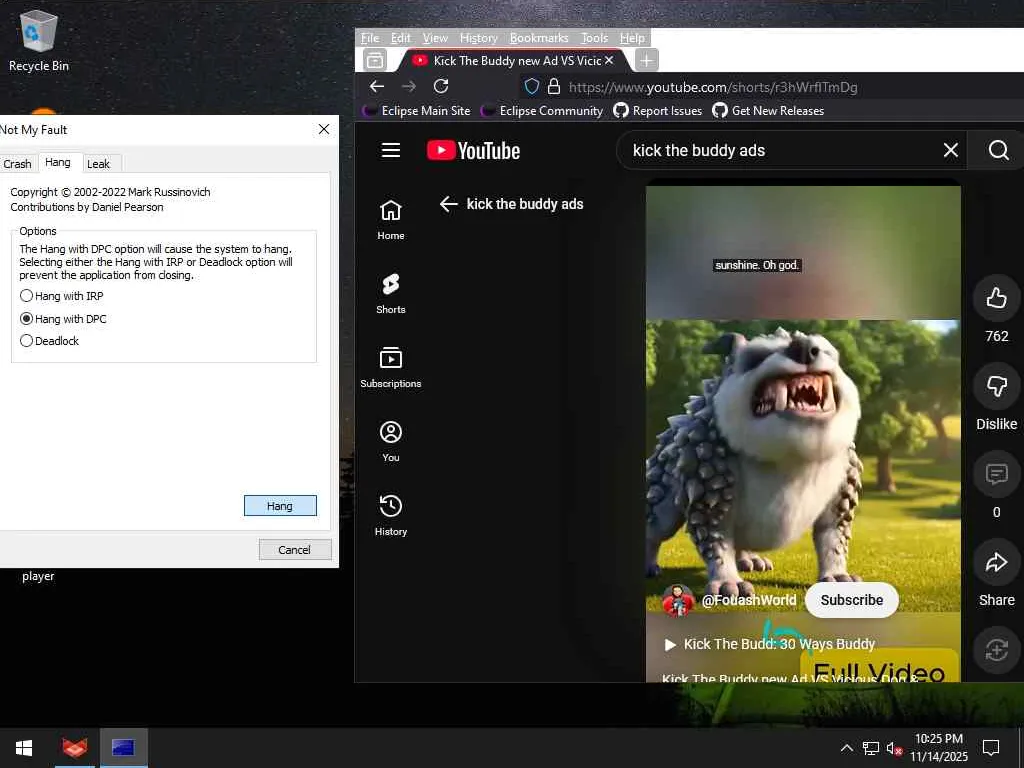
Task: Dislike the short video
Action: (997, 386)
